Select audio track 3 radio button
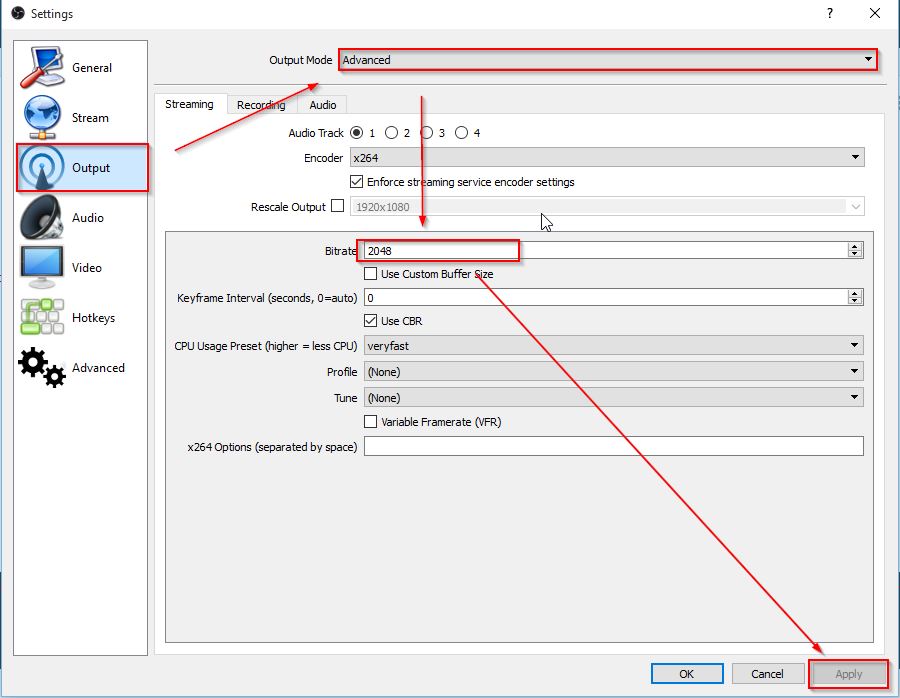This screenshot has width=900, height=698. tap(426, 133)
